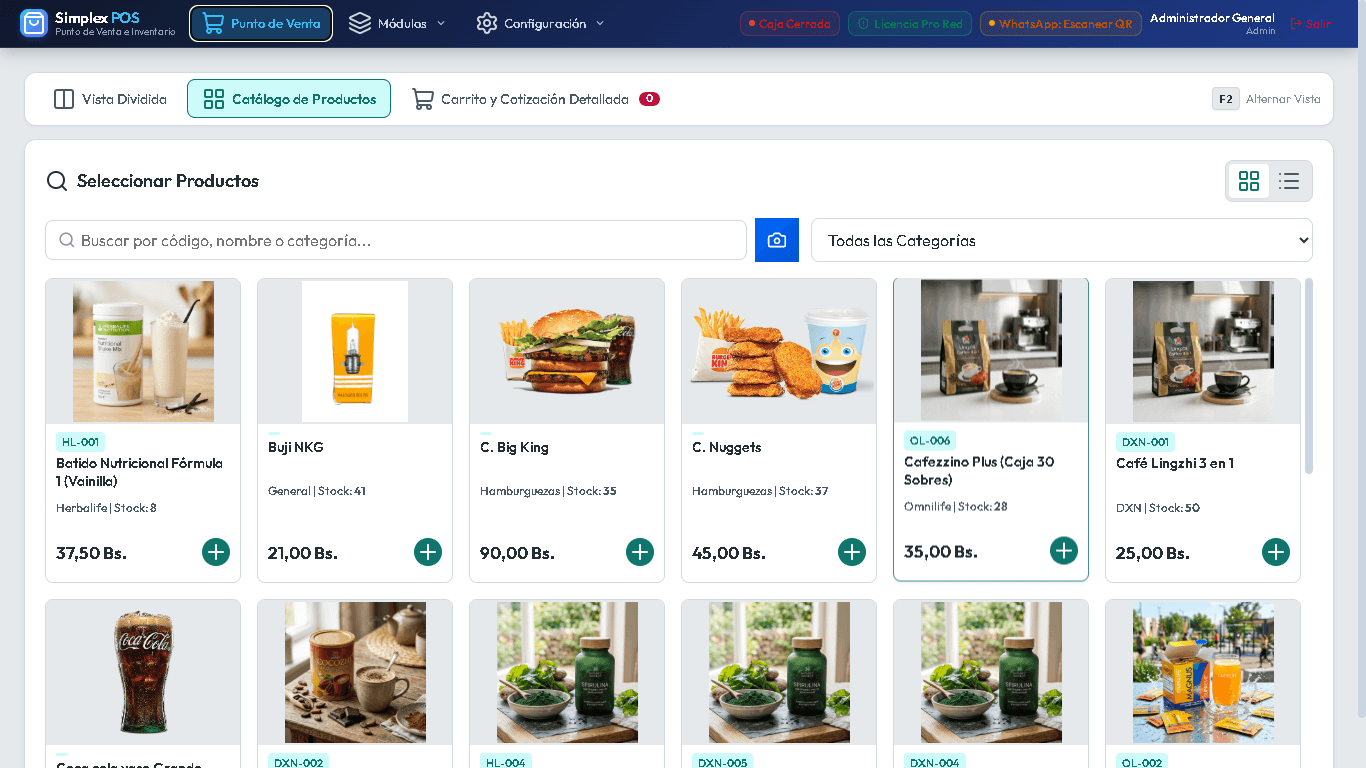Click the HL-001 product code tag
The height and width of the screenshot is (768, 1366).
click(80, 442)
